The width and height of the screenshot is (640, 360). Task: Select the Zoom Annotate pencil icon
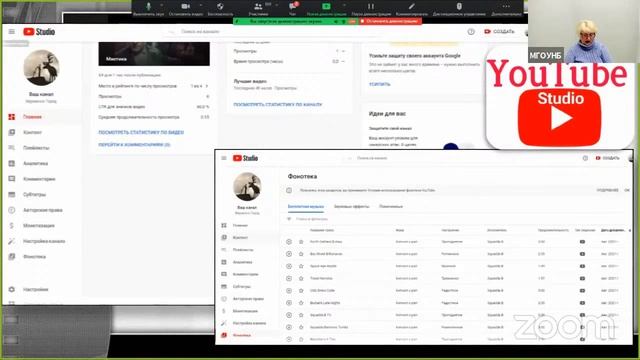click(411, 6)
